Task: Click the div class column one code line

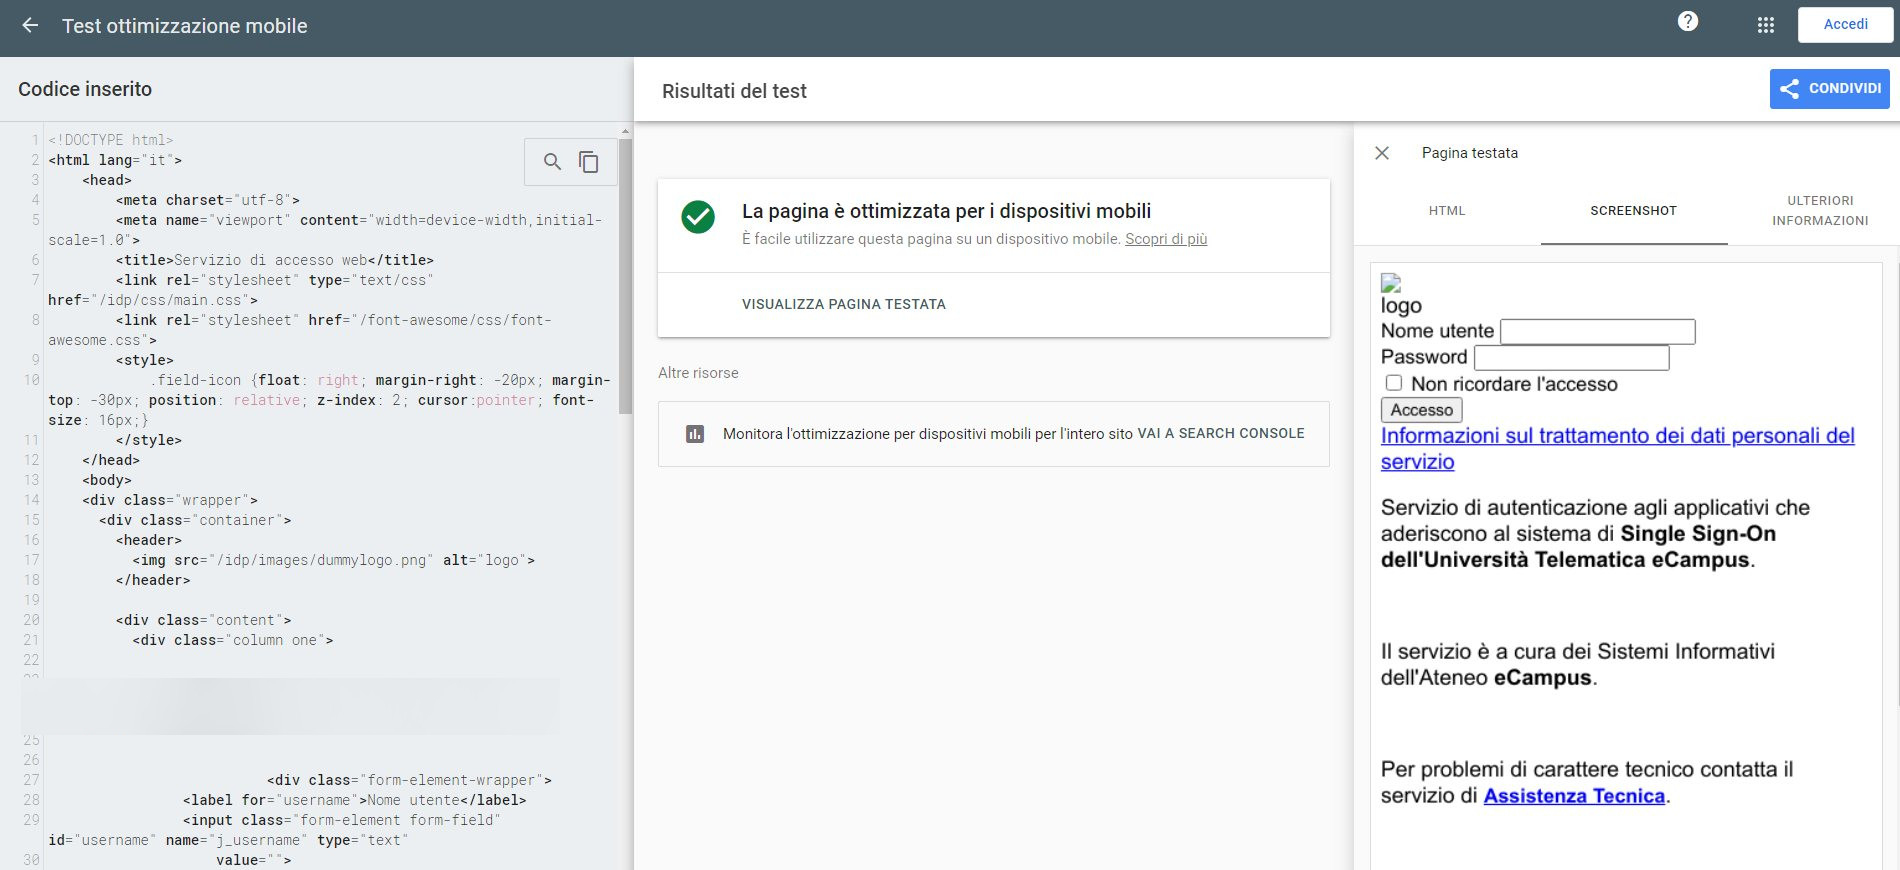Action: (x=233, y=640)
